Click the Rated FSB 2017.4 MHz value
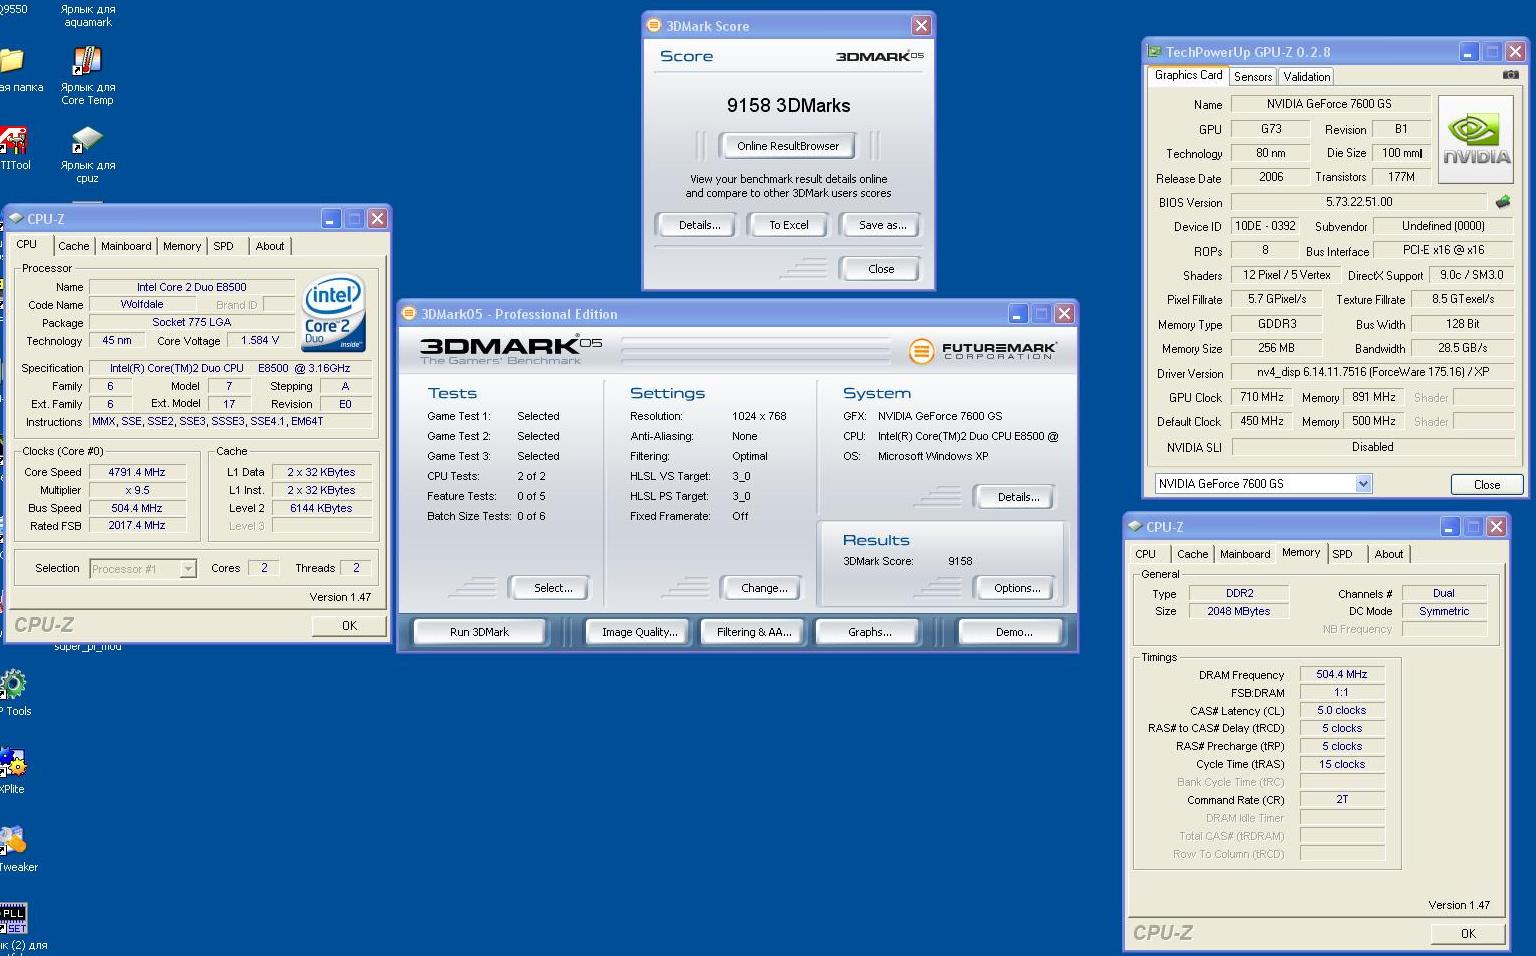The width and height of the screenshot is (1536, 956). pyautogui.click(x=137, y=526)
